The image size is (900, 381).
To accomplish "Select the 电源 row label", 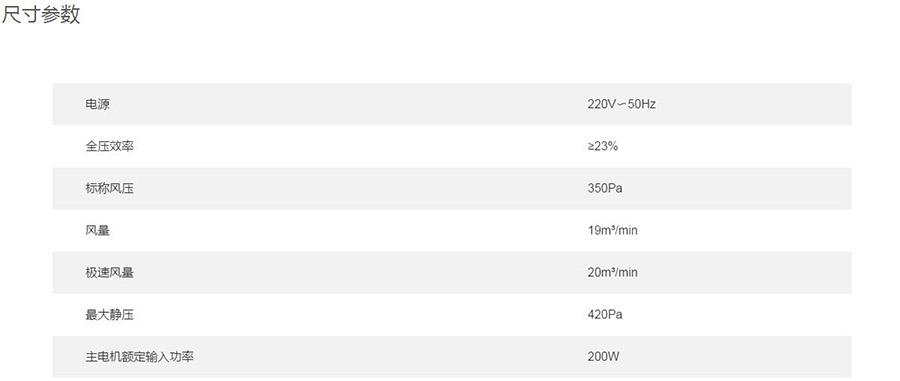I will (97, 104).
